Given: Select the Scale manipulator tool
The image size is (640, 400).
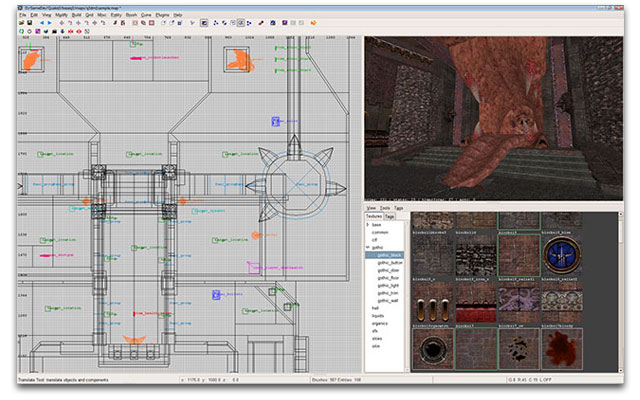Looking at the screenshot, I should [x=233, y=23].
